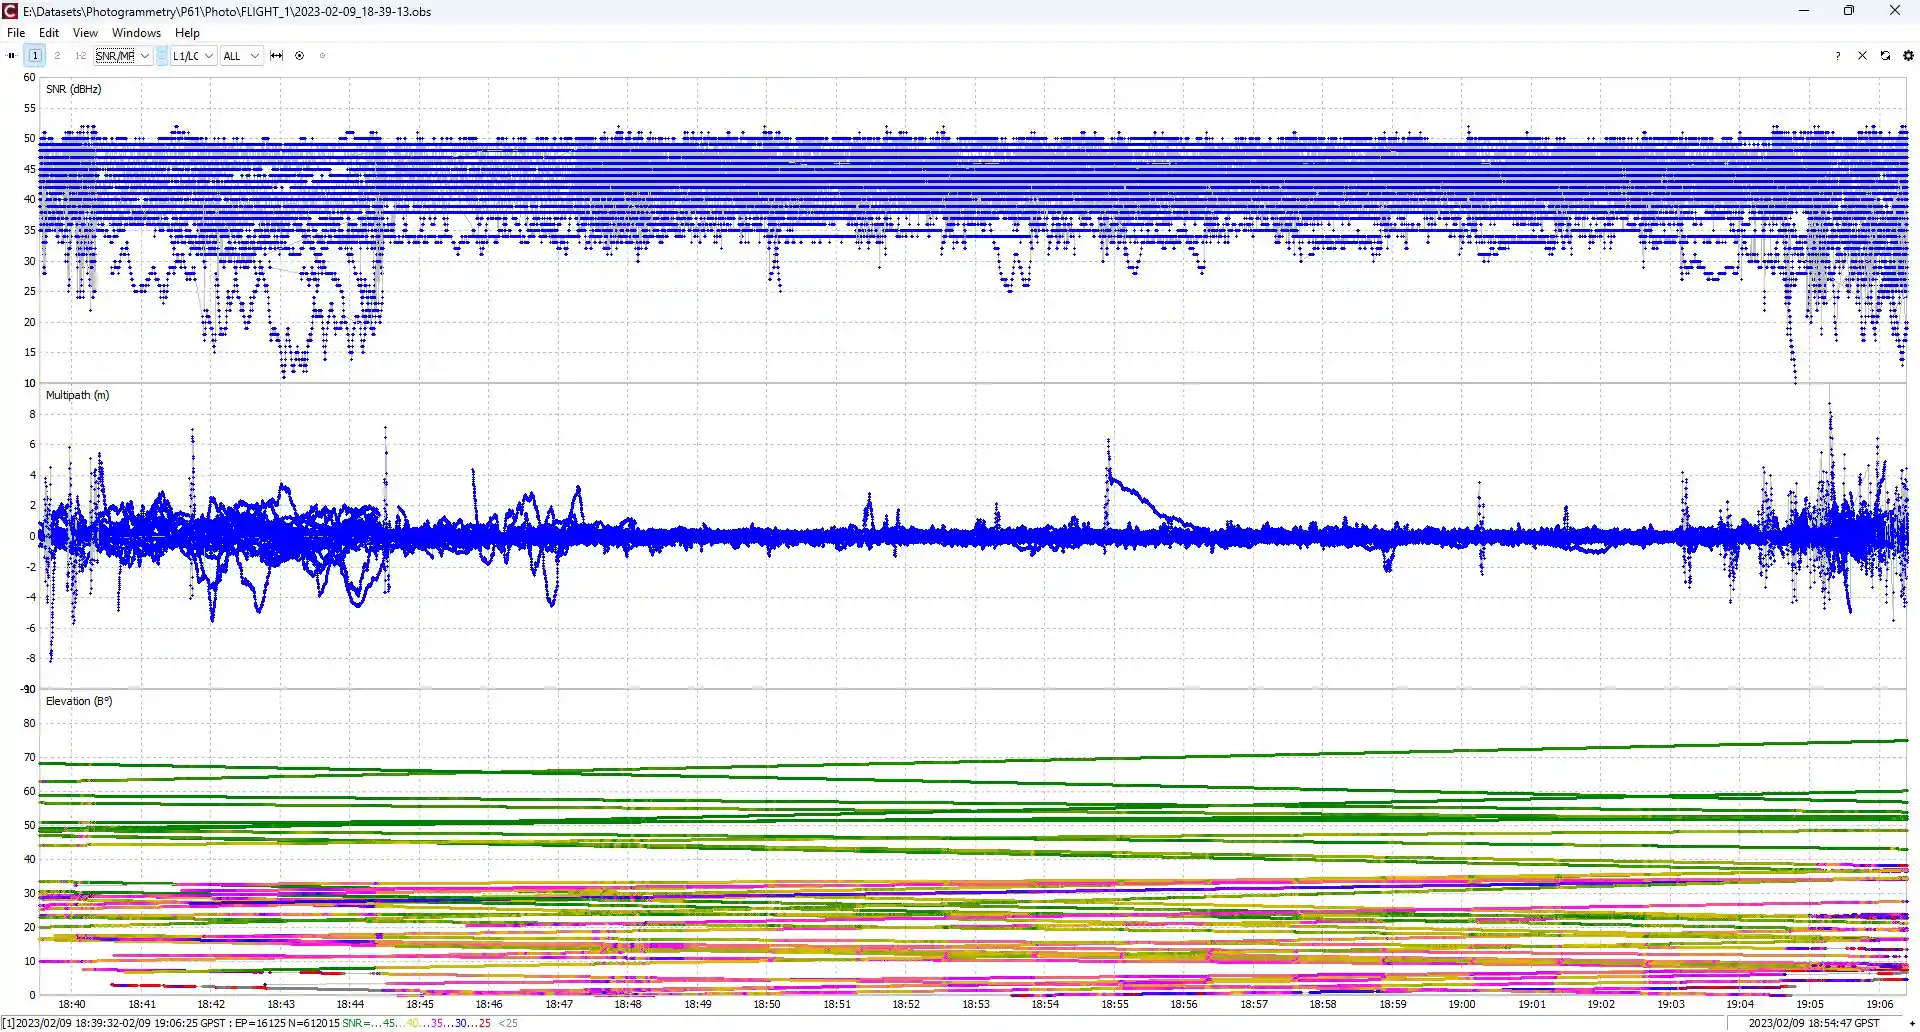
Task: Click the 18:50 time axis label
Action: pos(767,1004)
